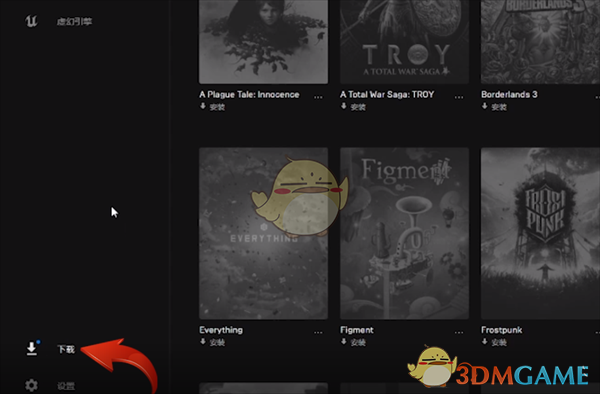The image size is (600, 394).
Task: Expand three-dot menu for Figment
Action: pyautogui.click(x=459, y=332)
